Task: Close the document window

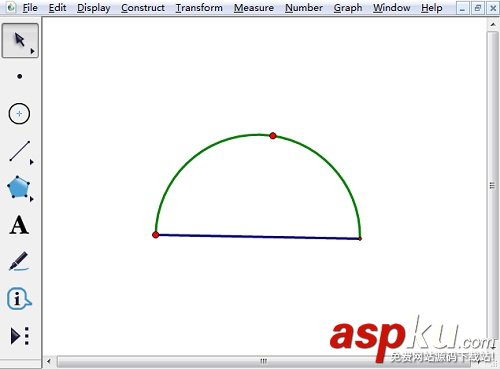Action: [493, 8]
